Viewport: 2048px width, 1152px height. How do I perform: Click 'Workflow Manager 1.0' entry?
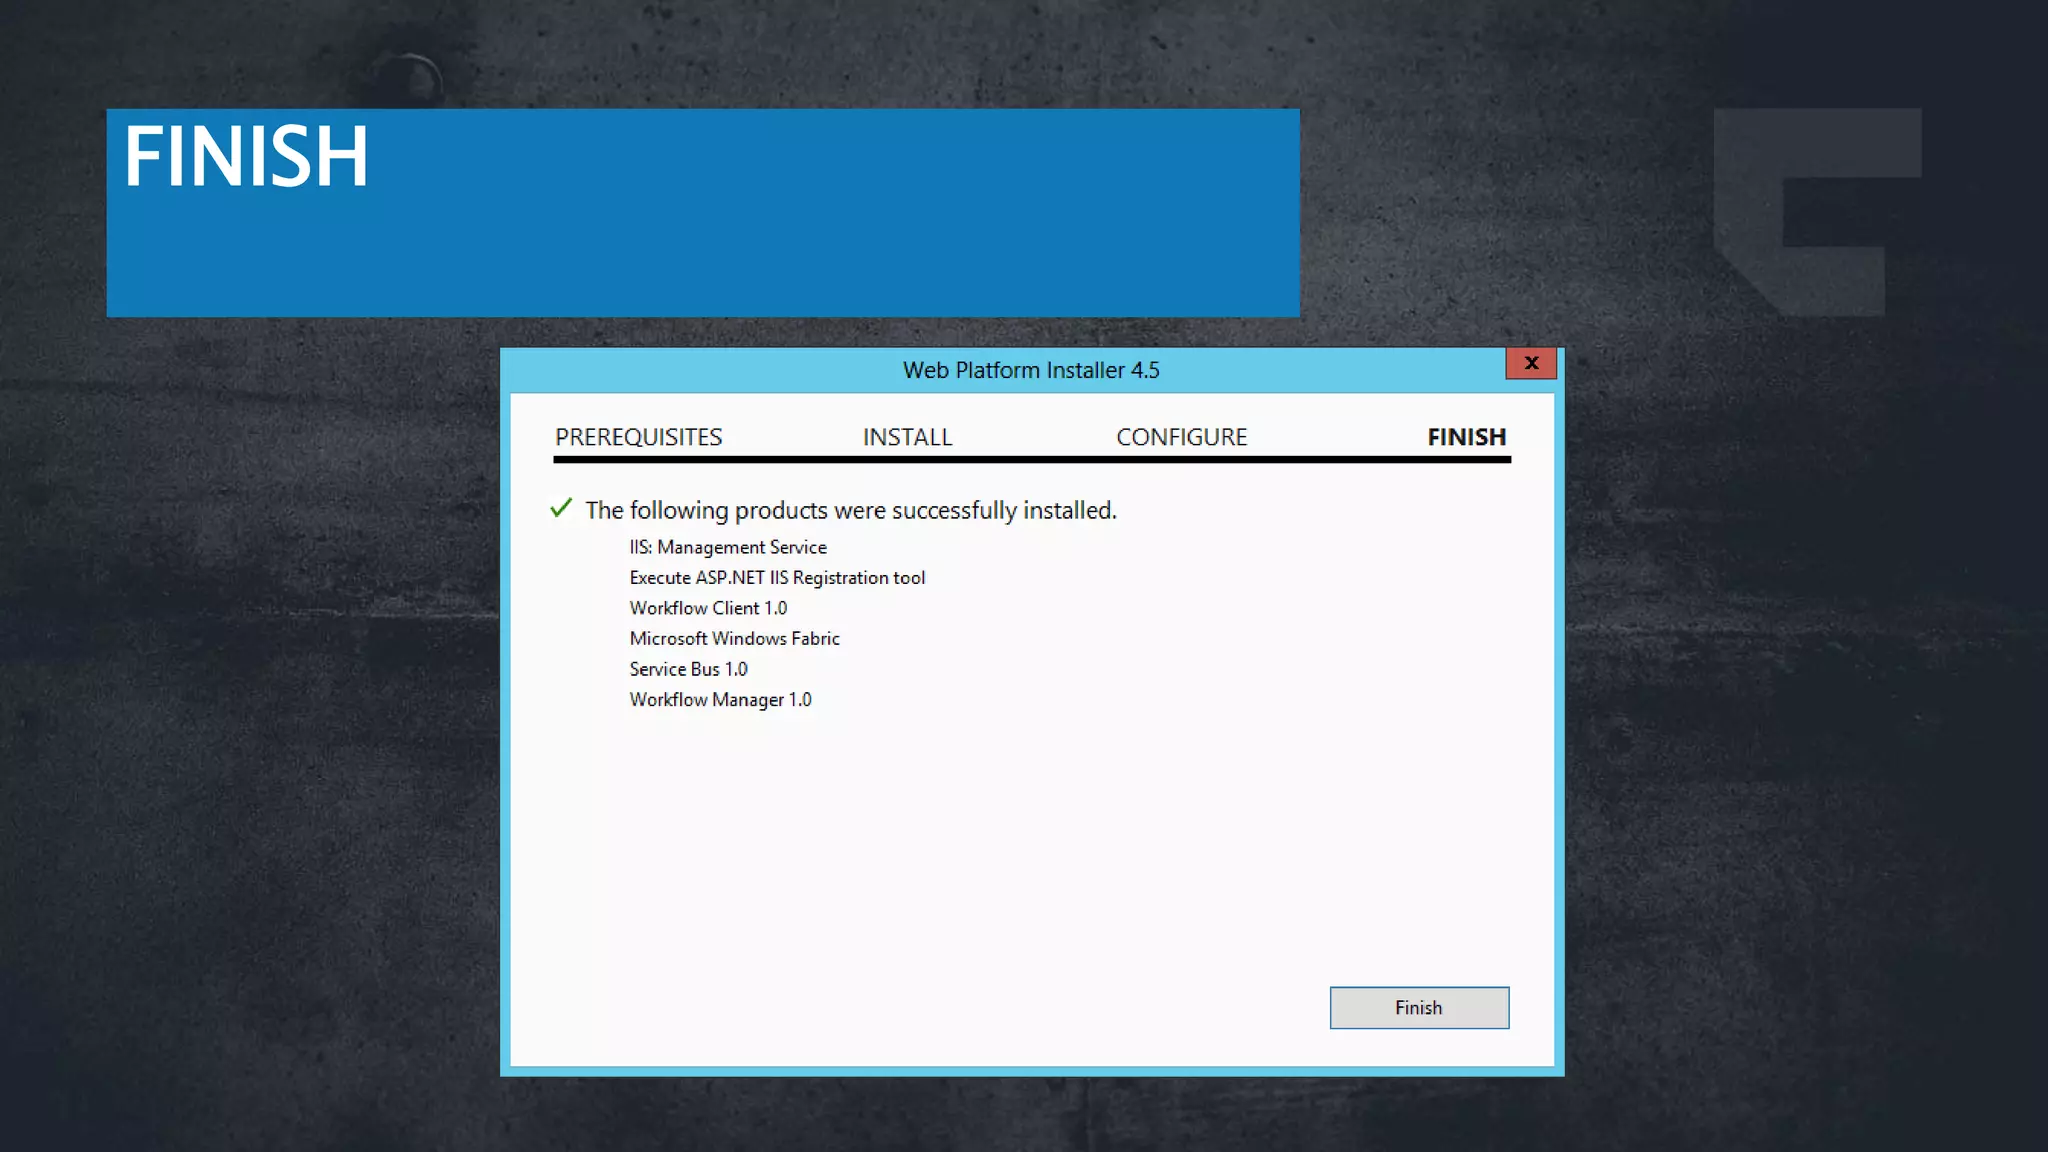pyautogui.click(x=720, y=700)
